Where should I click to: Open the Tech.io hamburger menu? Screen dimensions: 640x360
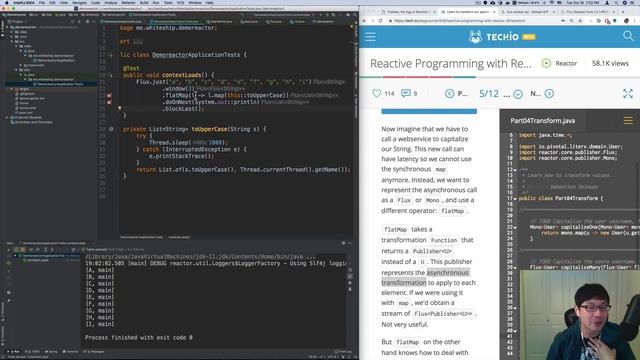coord(370,37)
